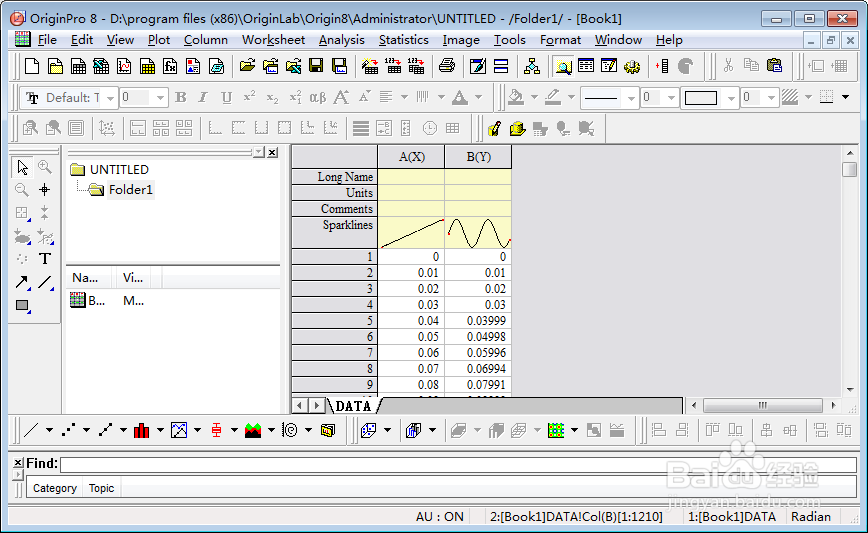Screen dimensions: 868x533
Task: Plot a line plus symbol graph
Action: coord(105,430)
